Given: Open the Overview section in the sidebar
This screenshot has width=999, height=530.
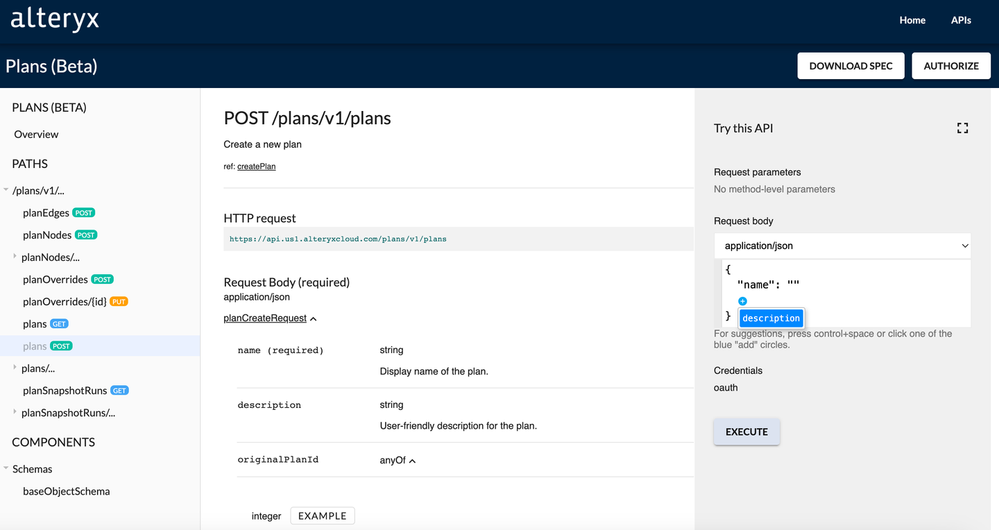Looking at the screenshot, I should point(36,134).
